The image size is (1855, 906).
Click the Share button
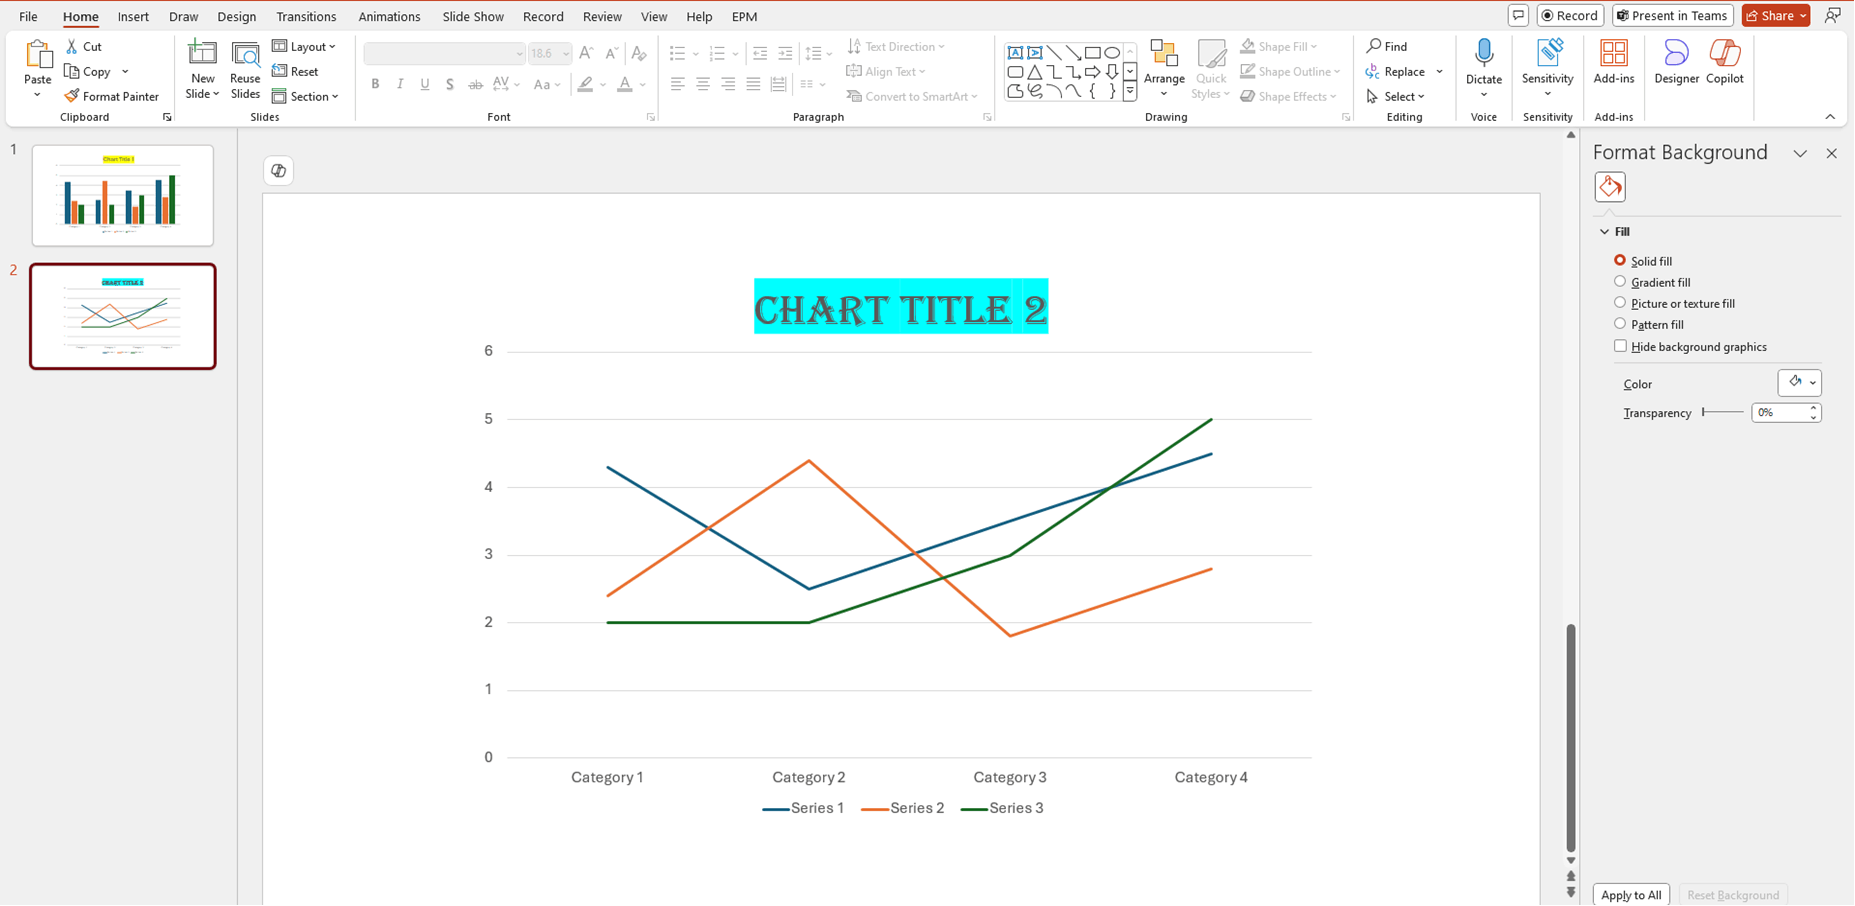coord(1776,15)
